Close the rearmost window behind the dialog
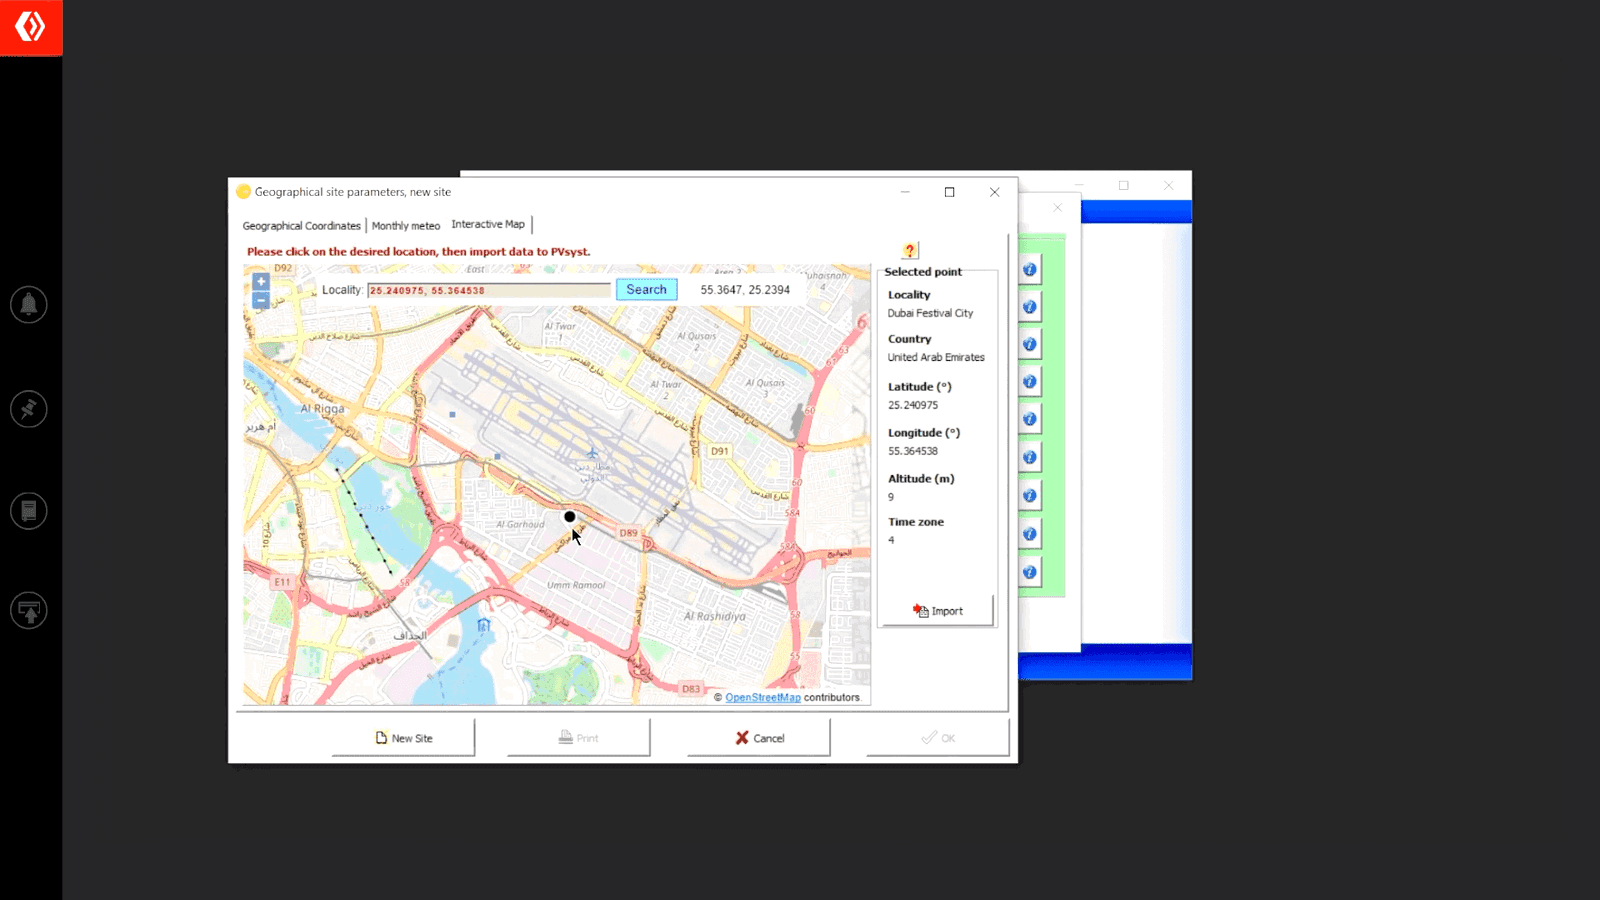Screen dimensions: 1600x900 pyautogui.click(x=1168, y=185)
